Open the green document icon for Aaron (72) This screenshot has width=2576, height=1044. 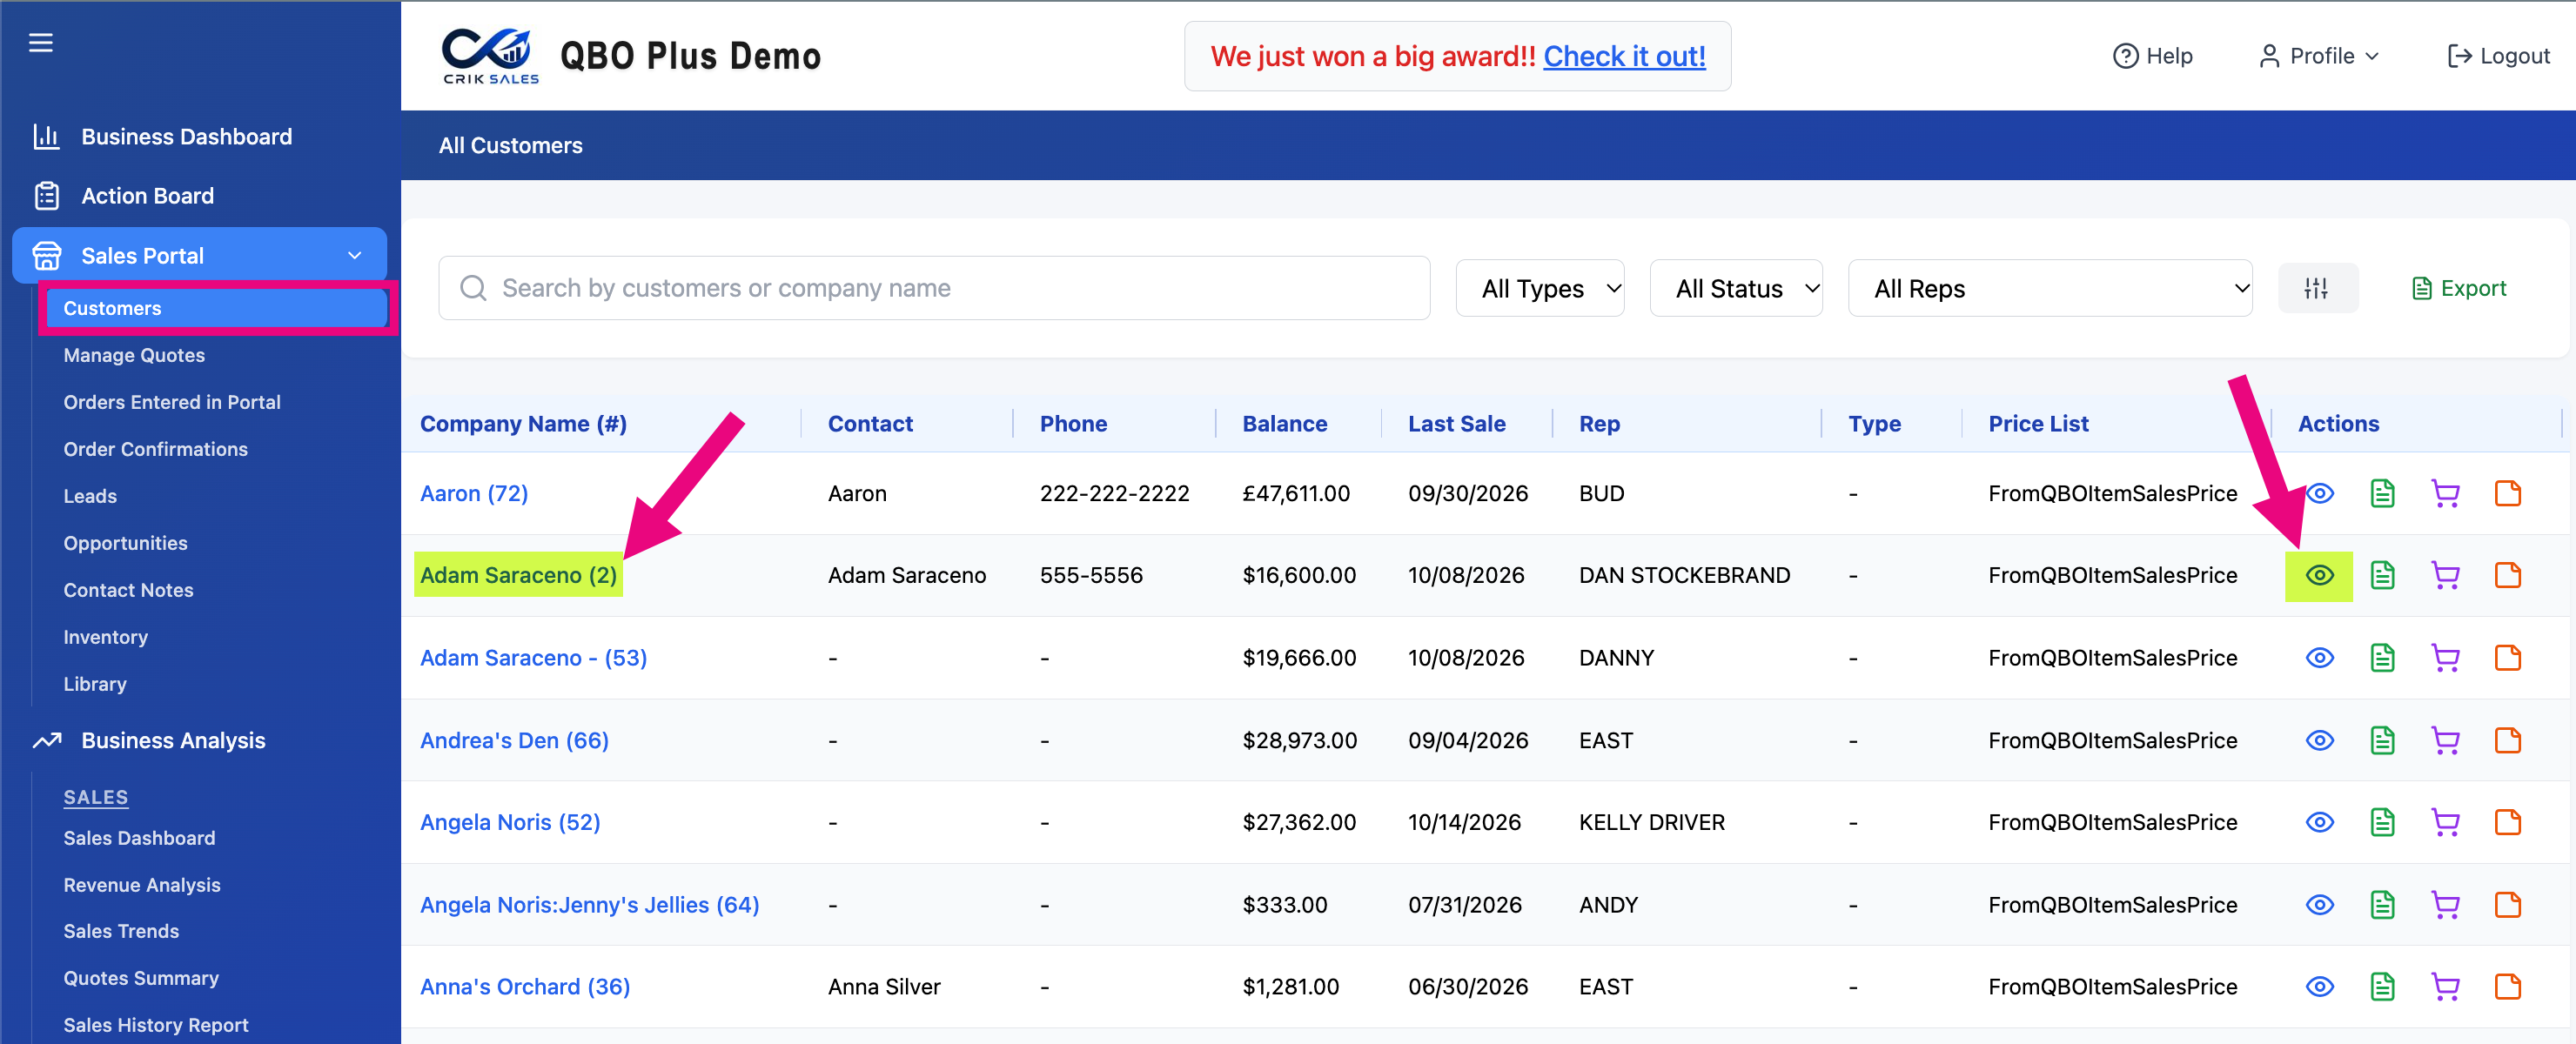pos(2382,494)
